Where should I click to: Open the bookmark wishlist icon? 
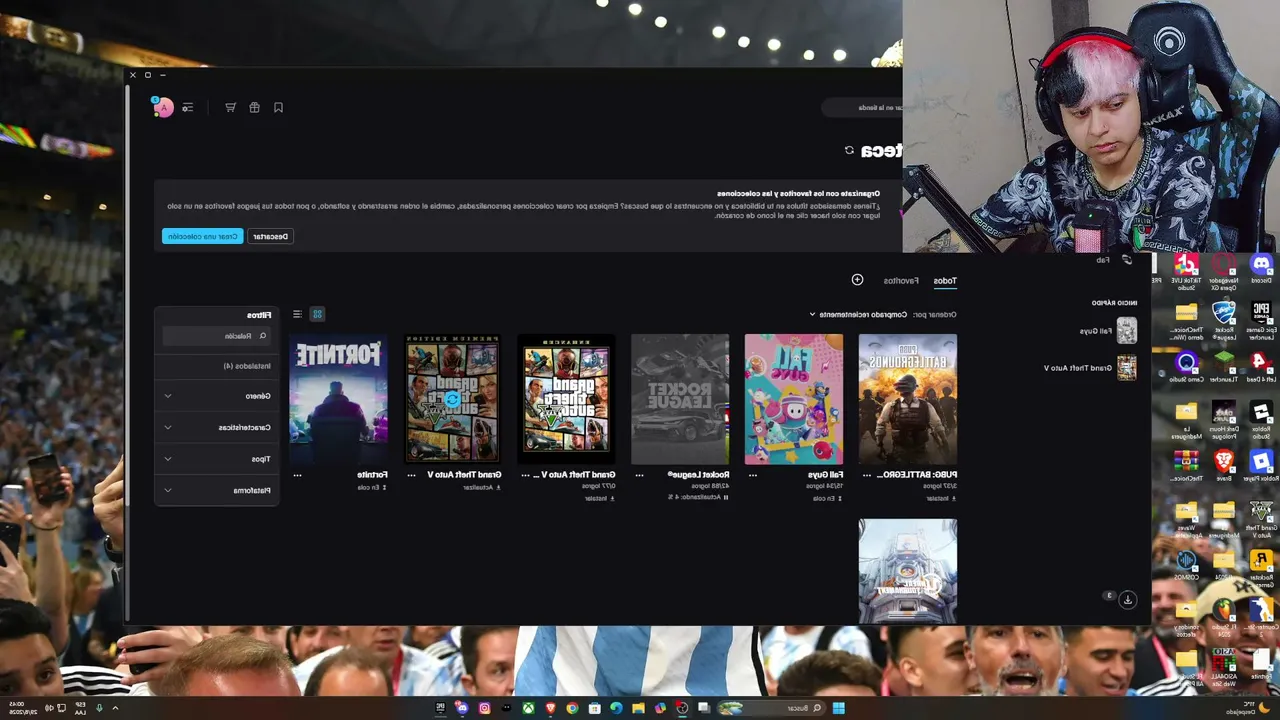point(279,108)
